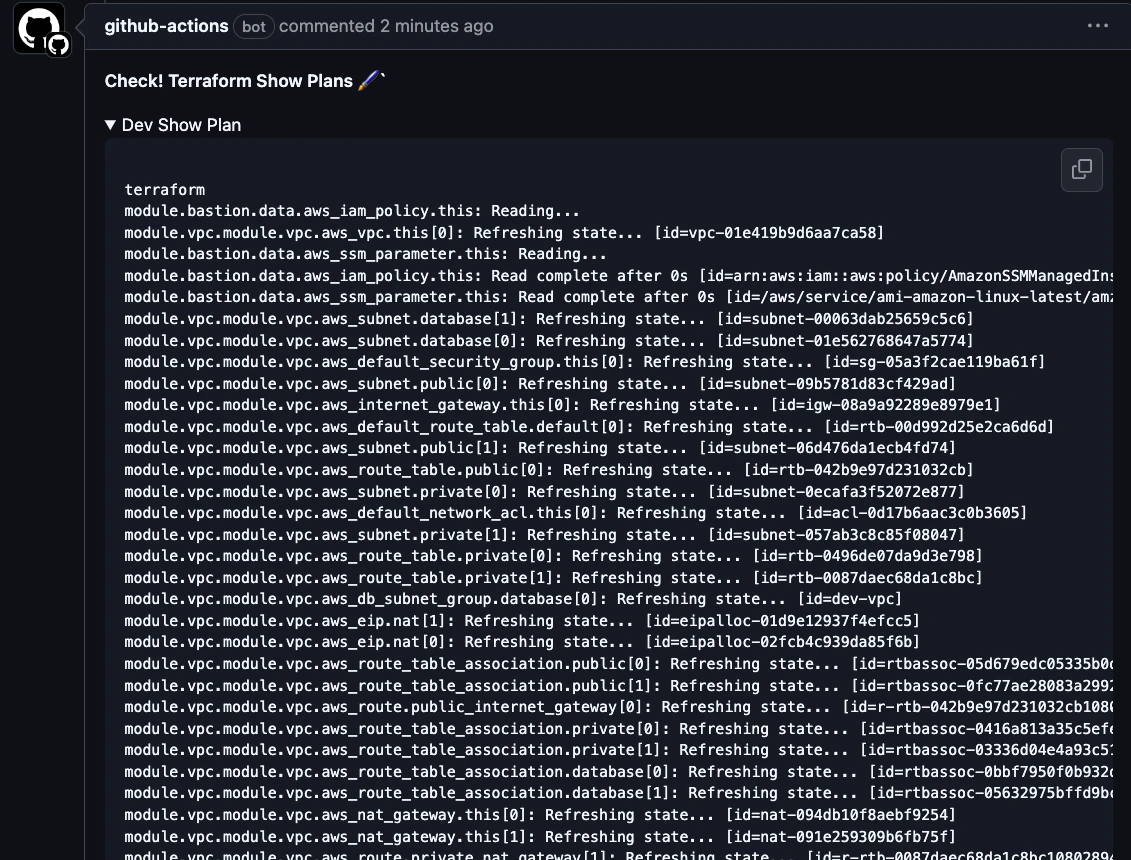This screenshot has height=860, width=1131.
Task: Click the route_table_association.private[0] line
Action: (618, 729)
